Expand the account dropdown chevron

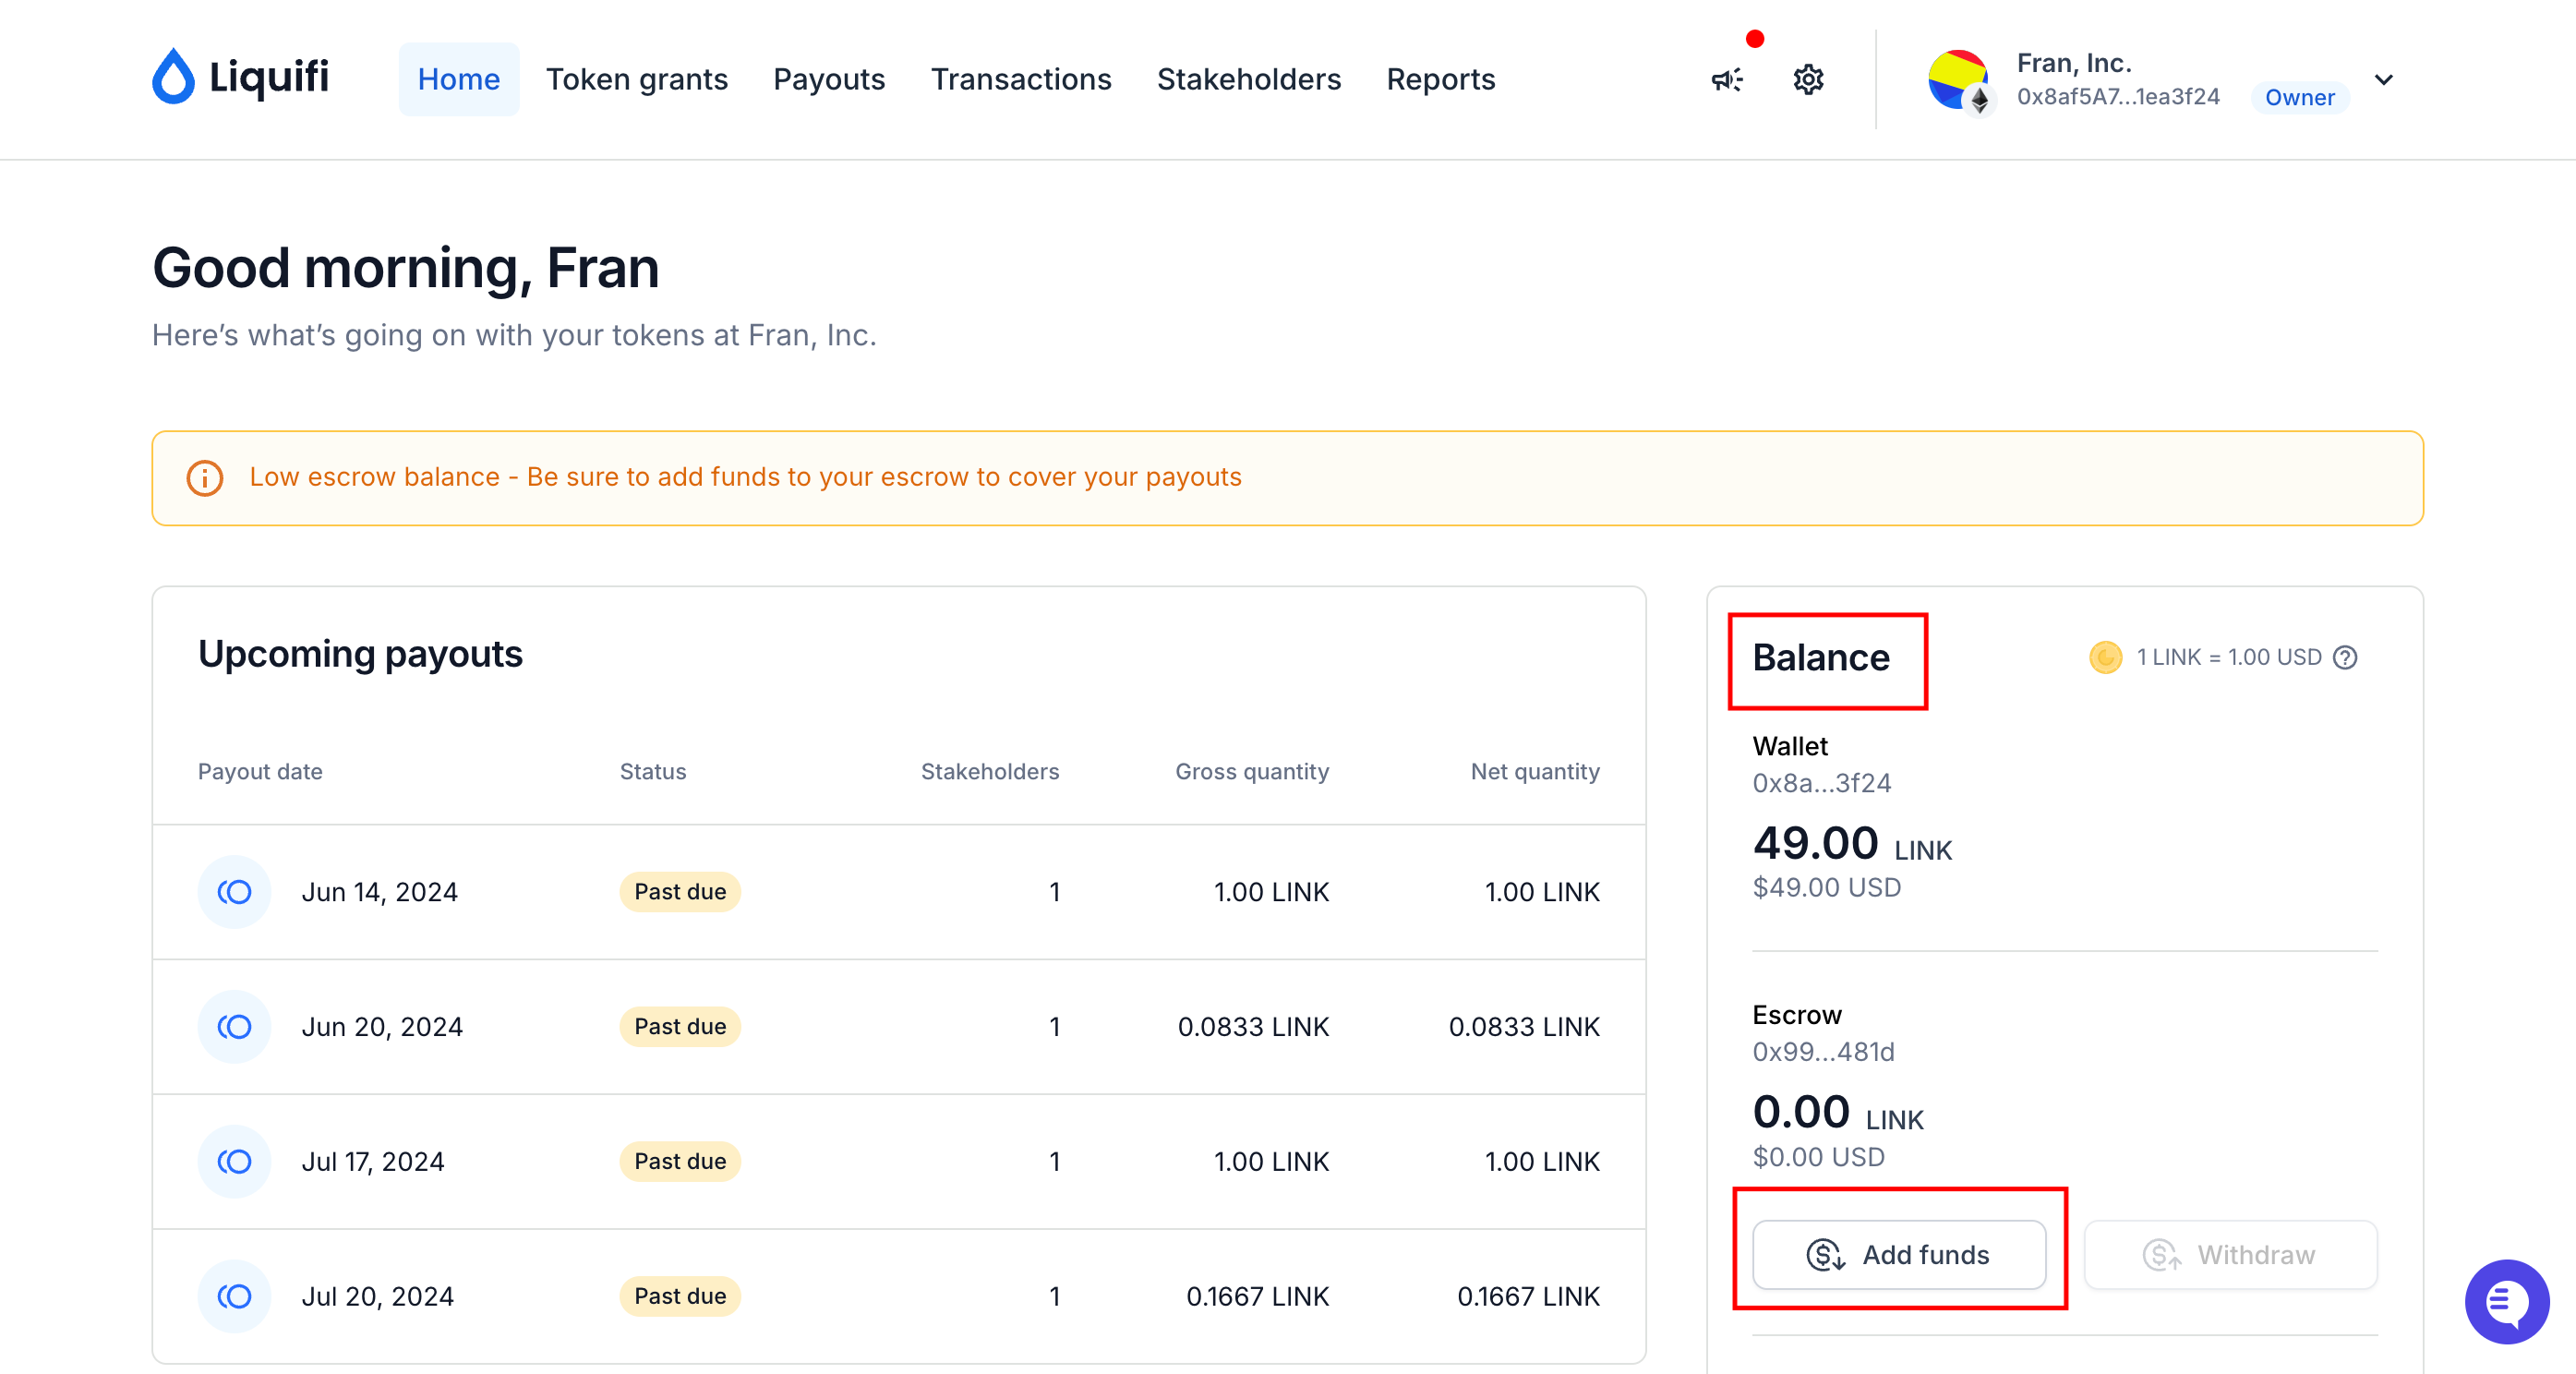point(2384,80)
